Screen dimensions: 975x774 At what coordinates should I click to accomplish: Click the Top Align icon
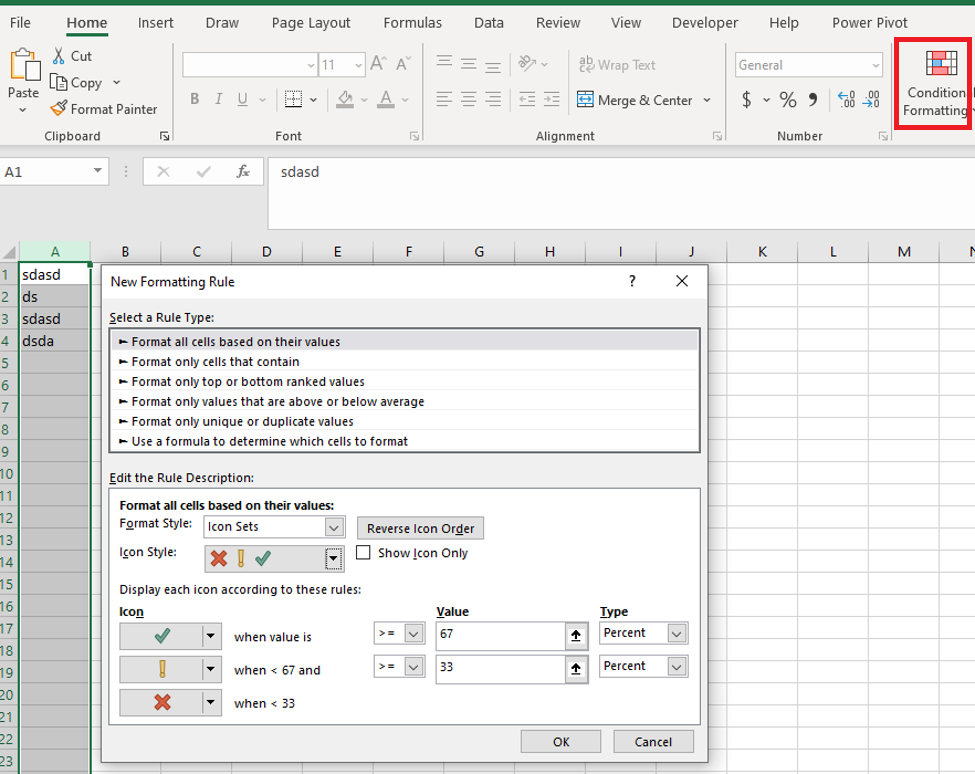444,63
